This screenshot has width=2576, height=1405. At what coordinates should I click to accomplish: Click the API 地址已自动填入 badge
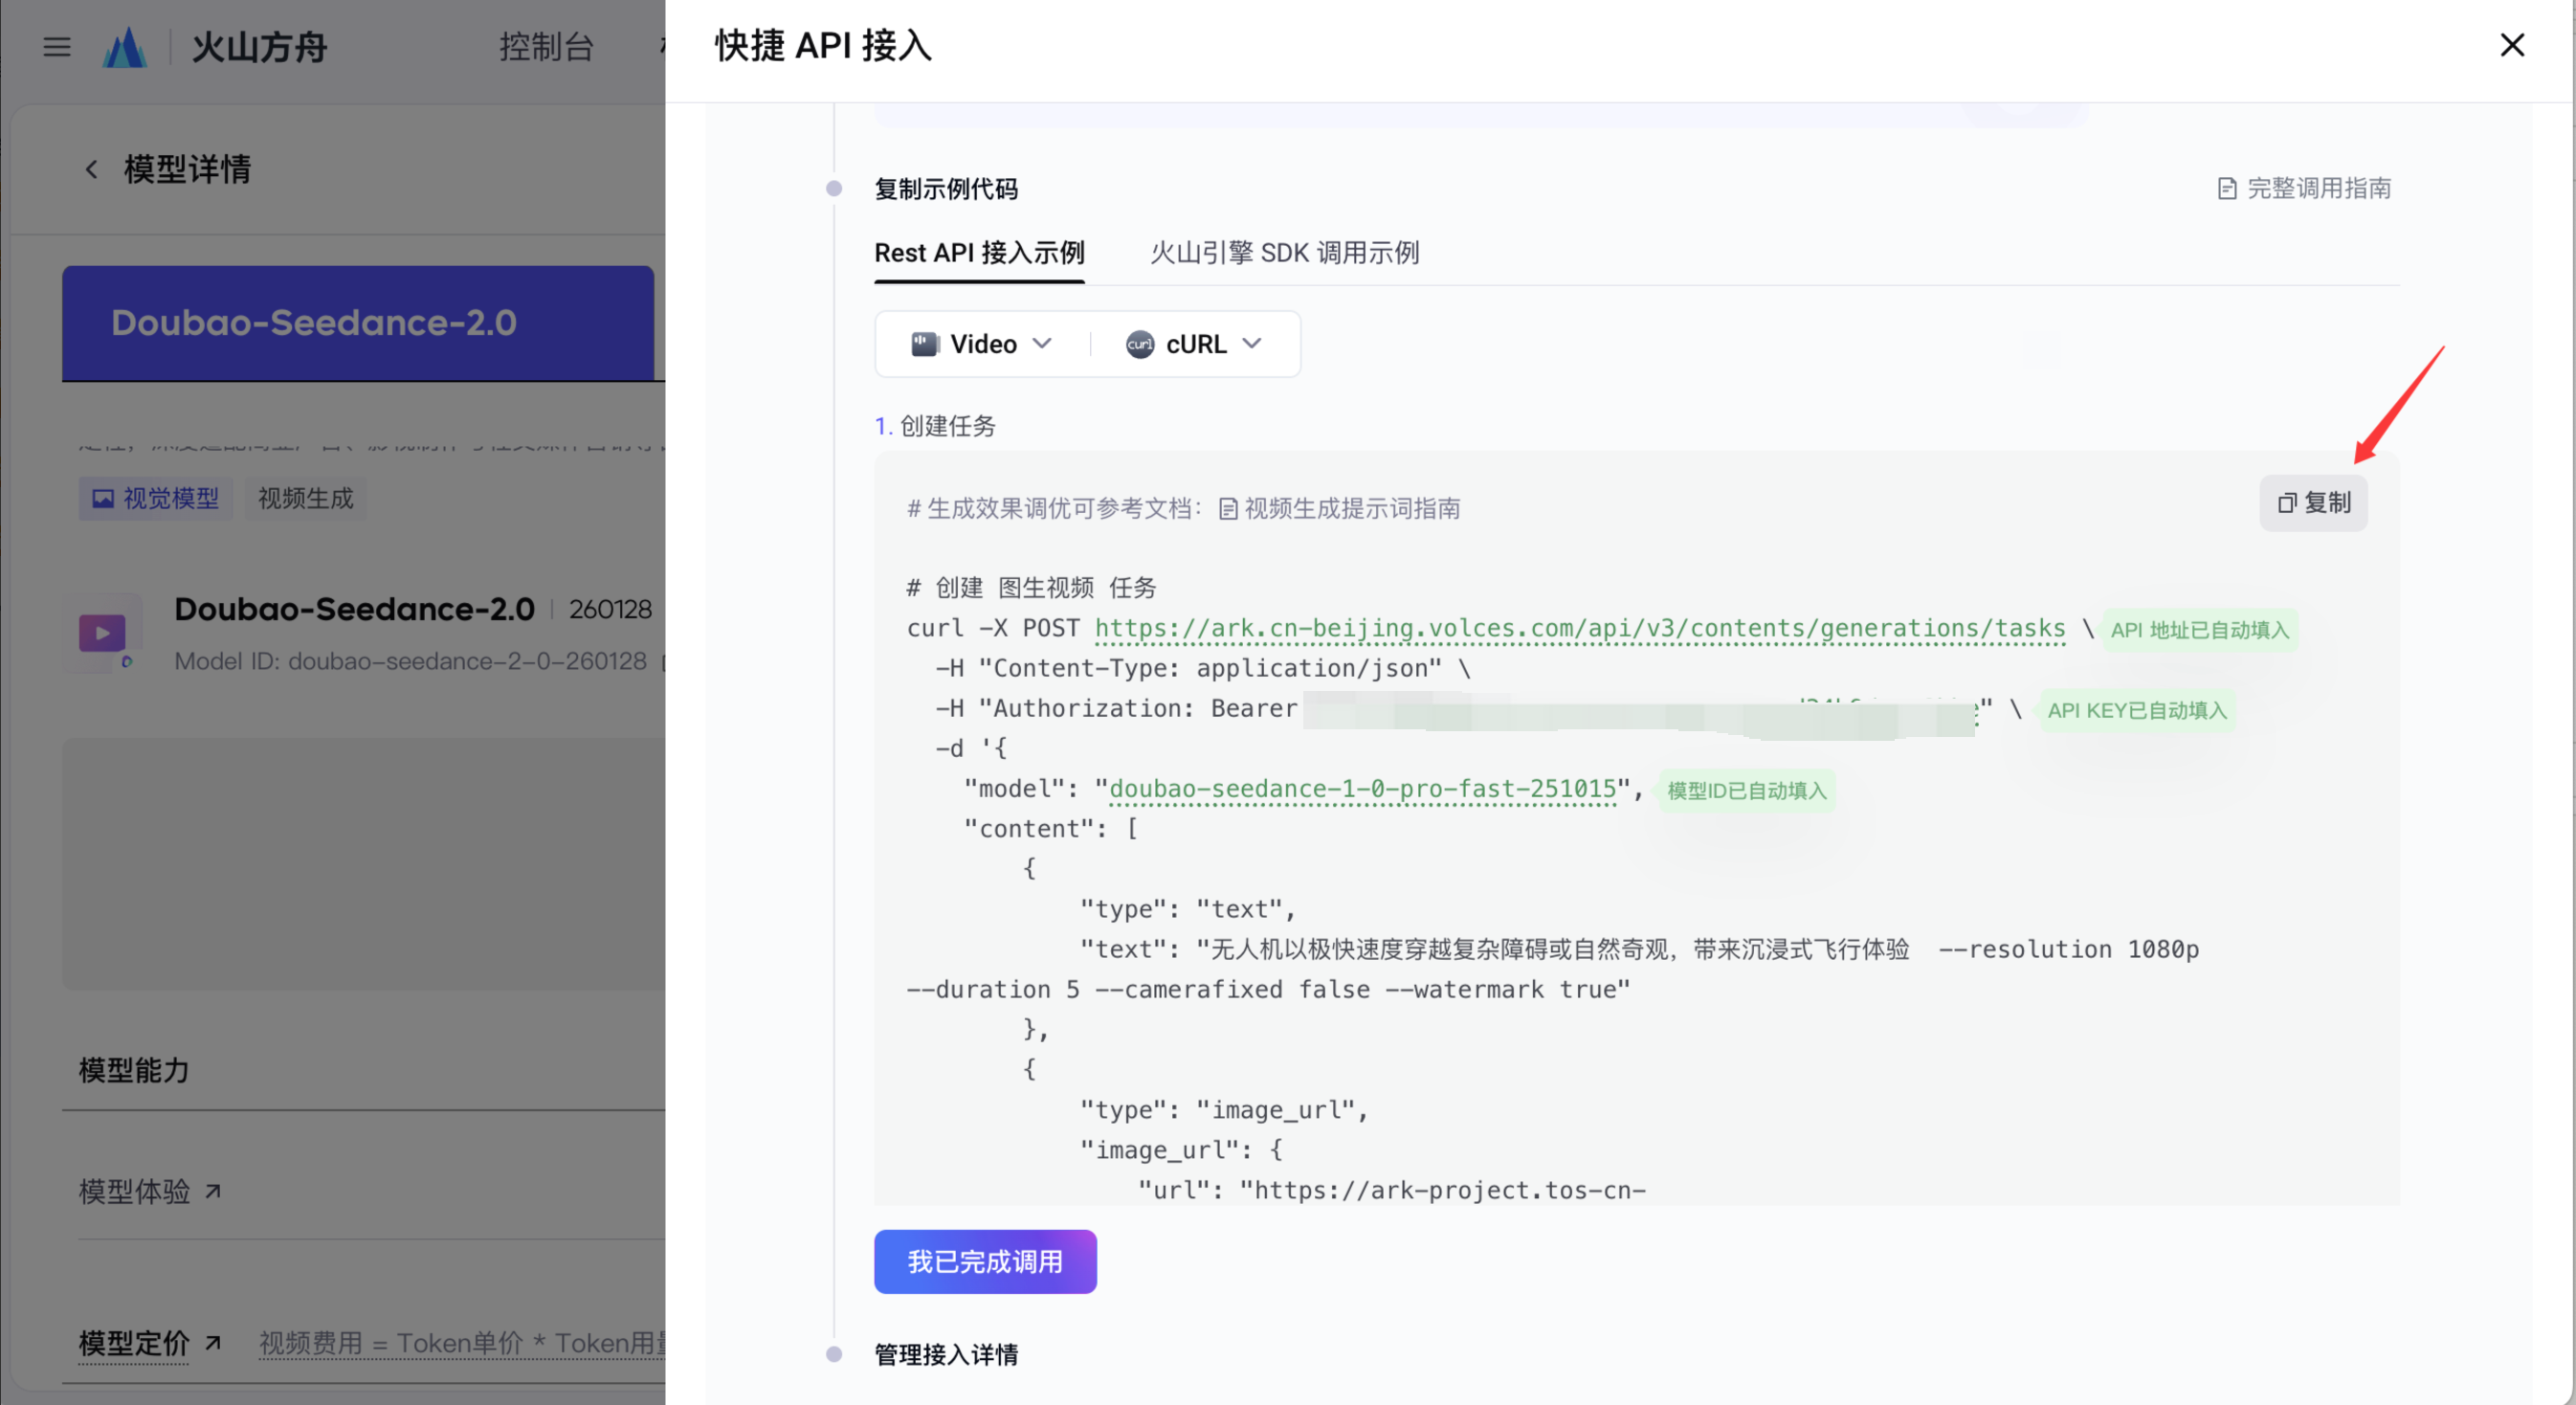(x=2200, y=630)
